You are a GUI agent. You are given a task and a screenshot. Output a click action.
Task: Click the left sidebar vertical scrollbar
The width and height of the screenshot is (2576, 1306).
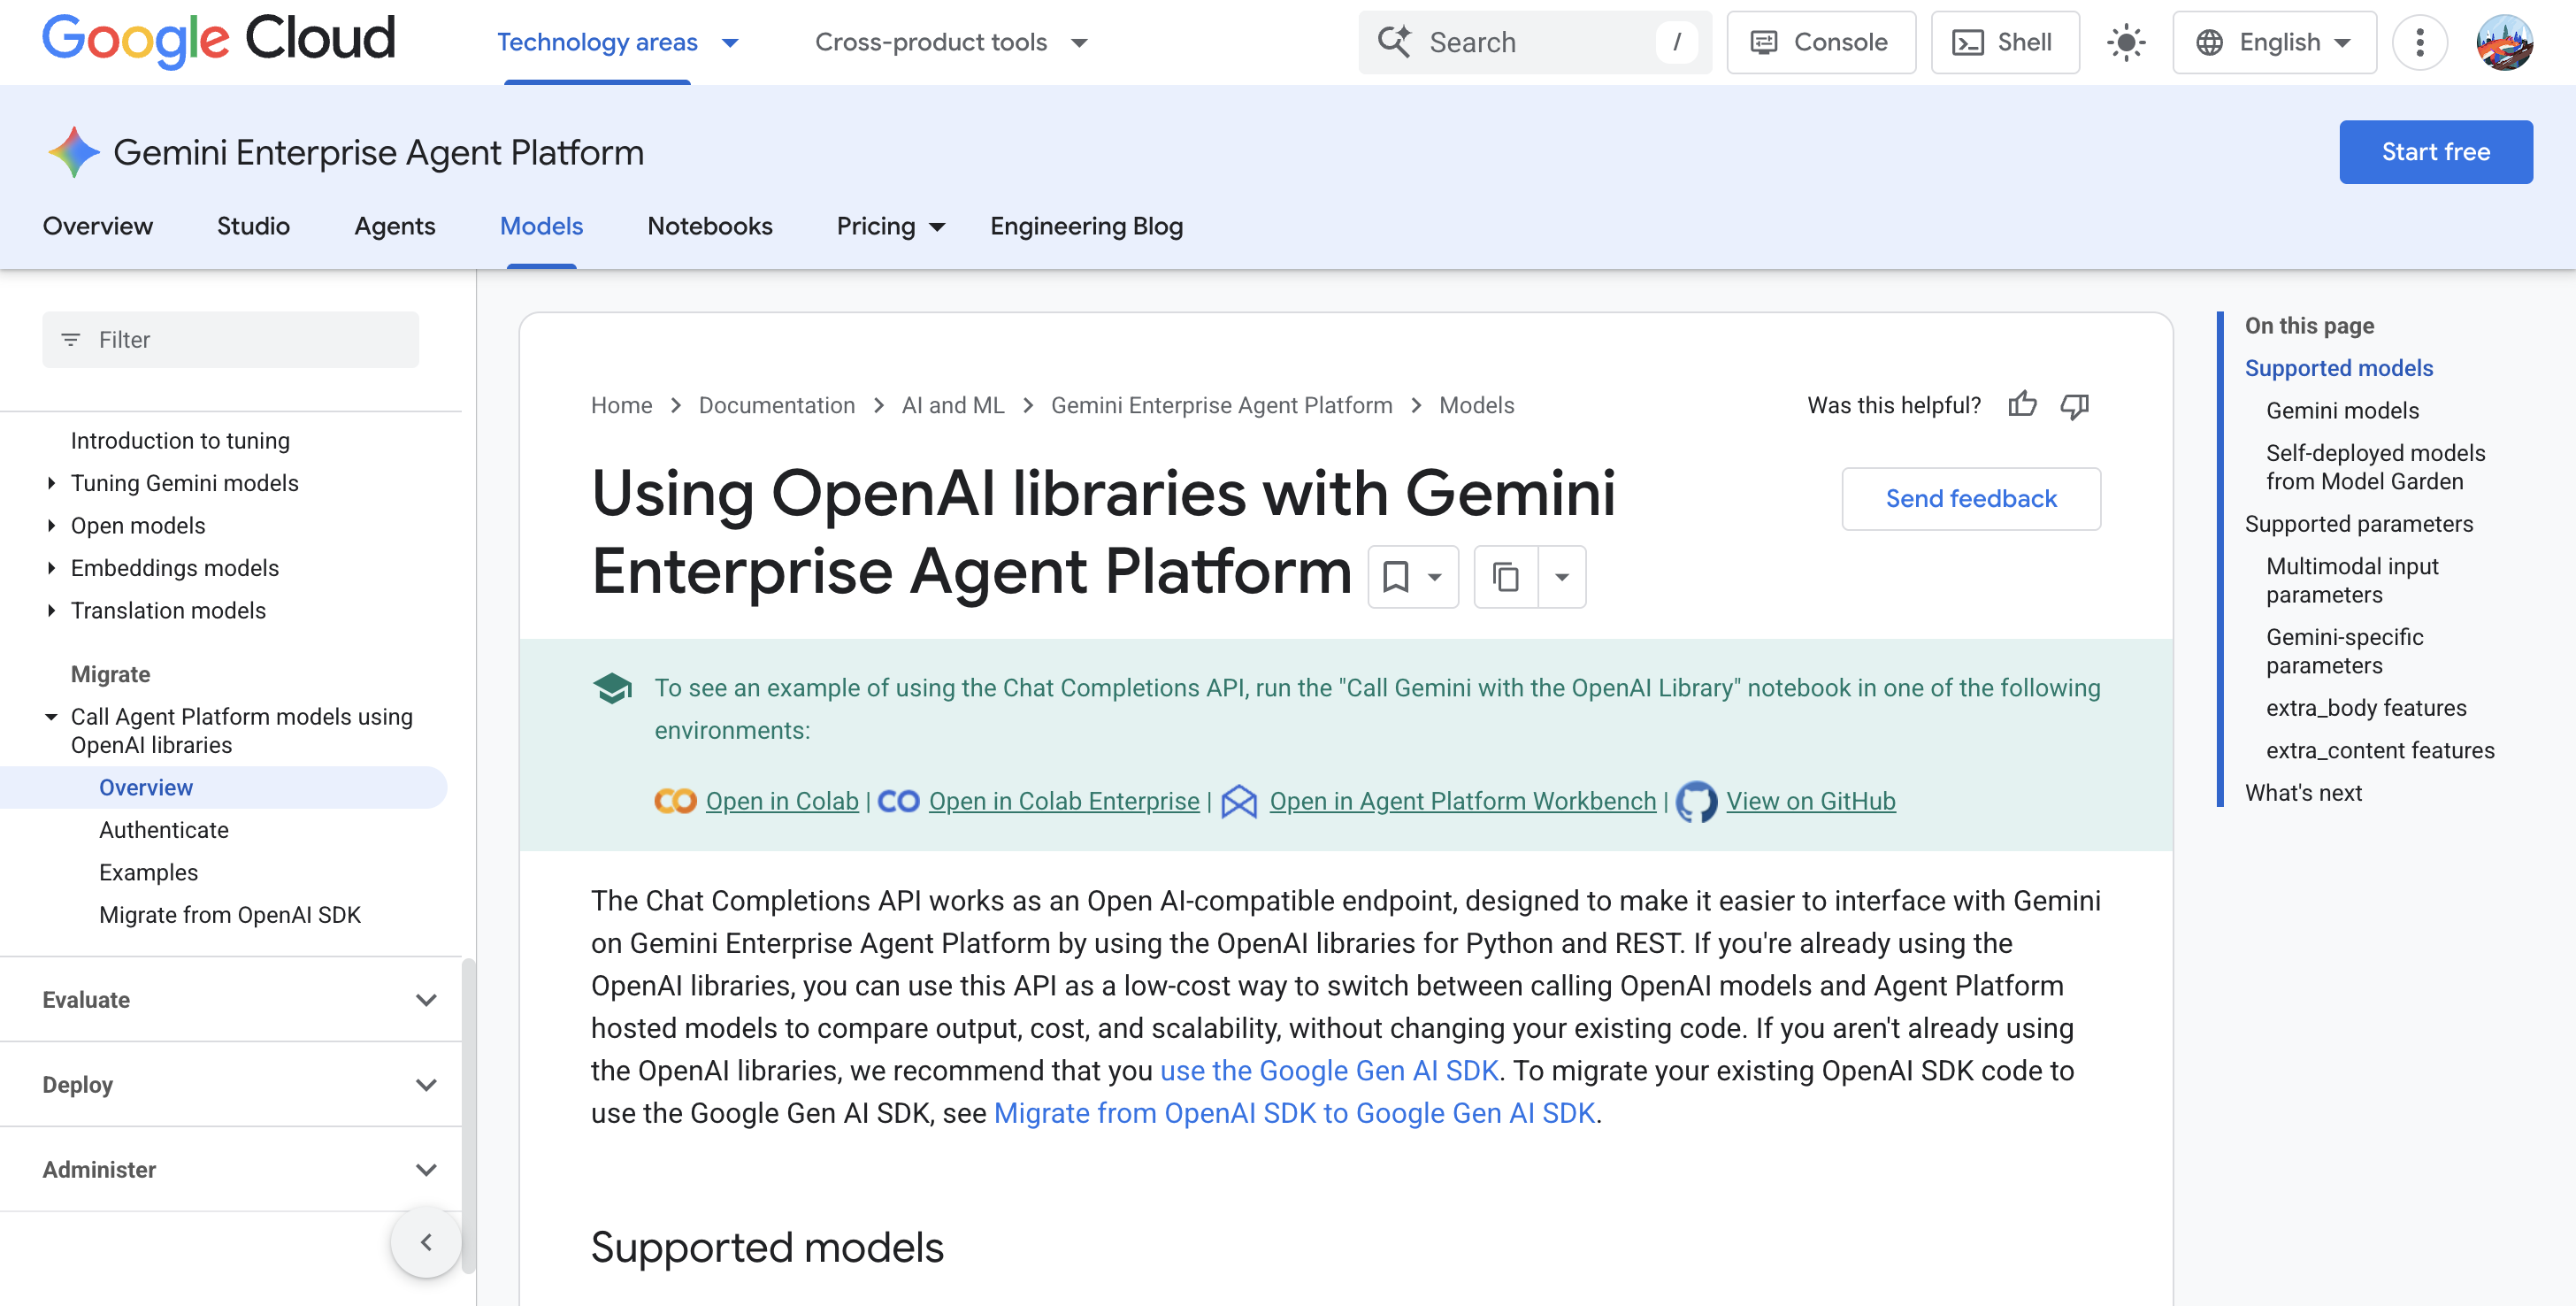(x=467, y=1115)
